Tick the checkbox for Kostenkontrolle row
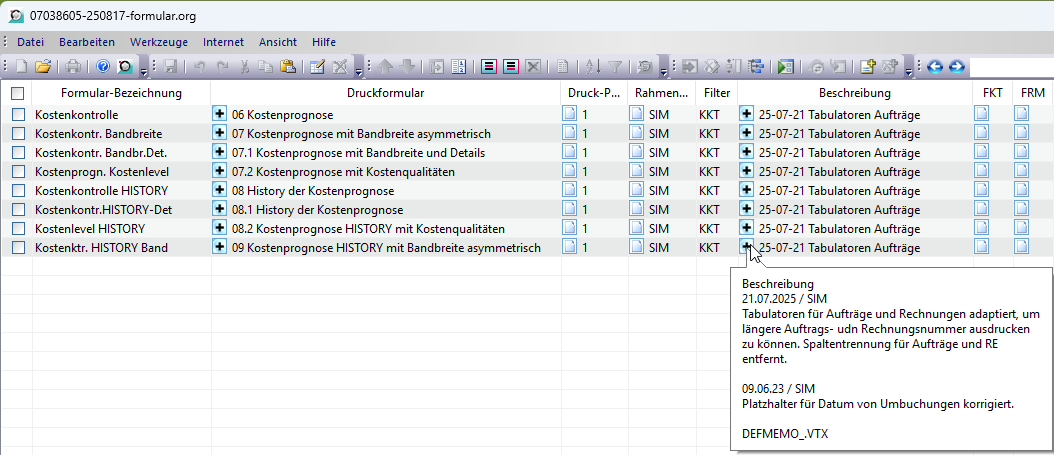The height and width of the screenshot is (455, 1054). pyautogui.click(x=18, y=115)
